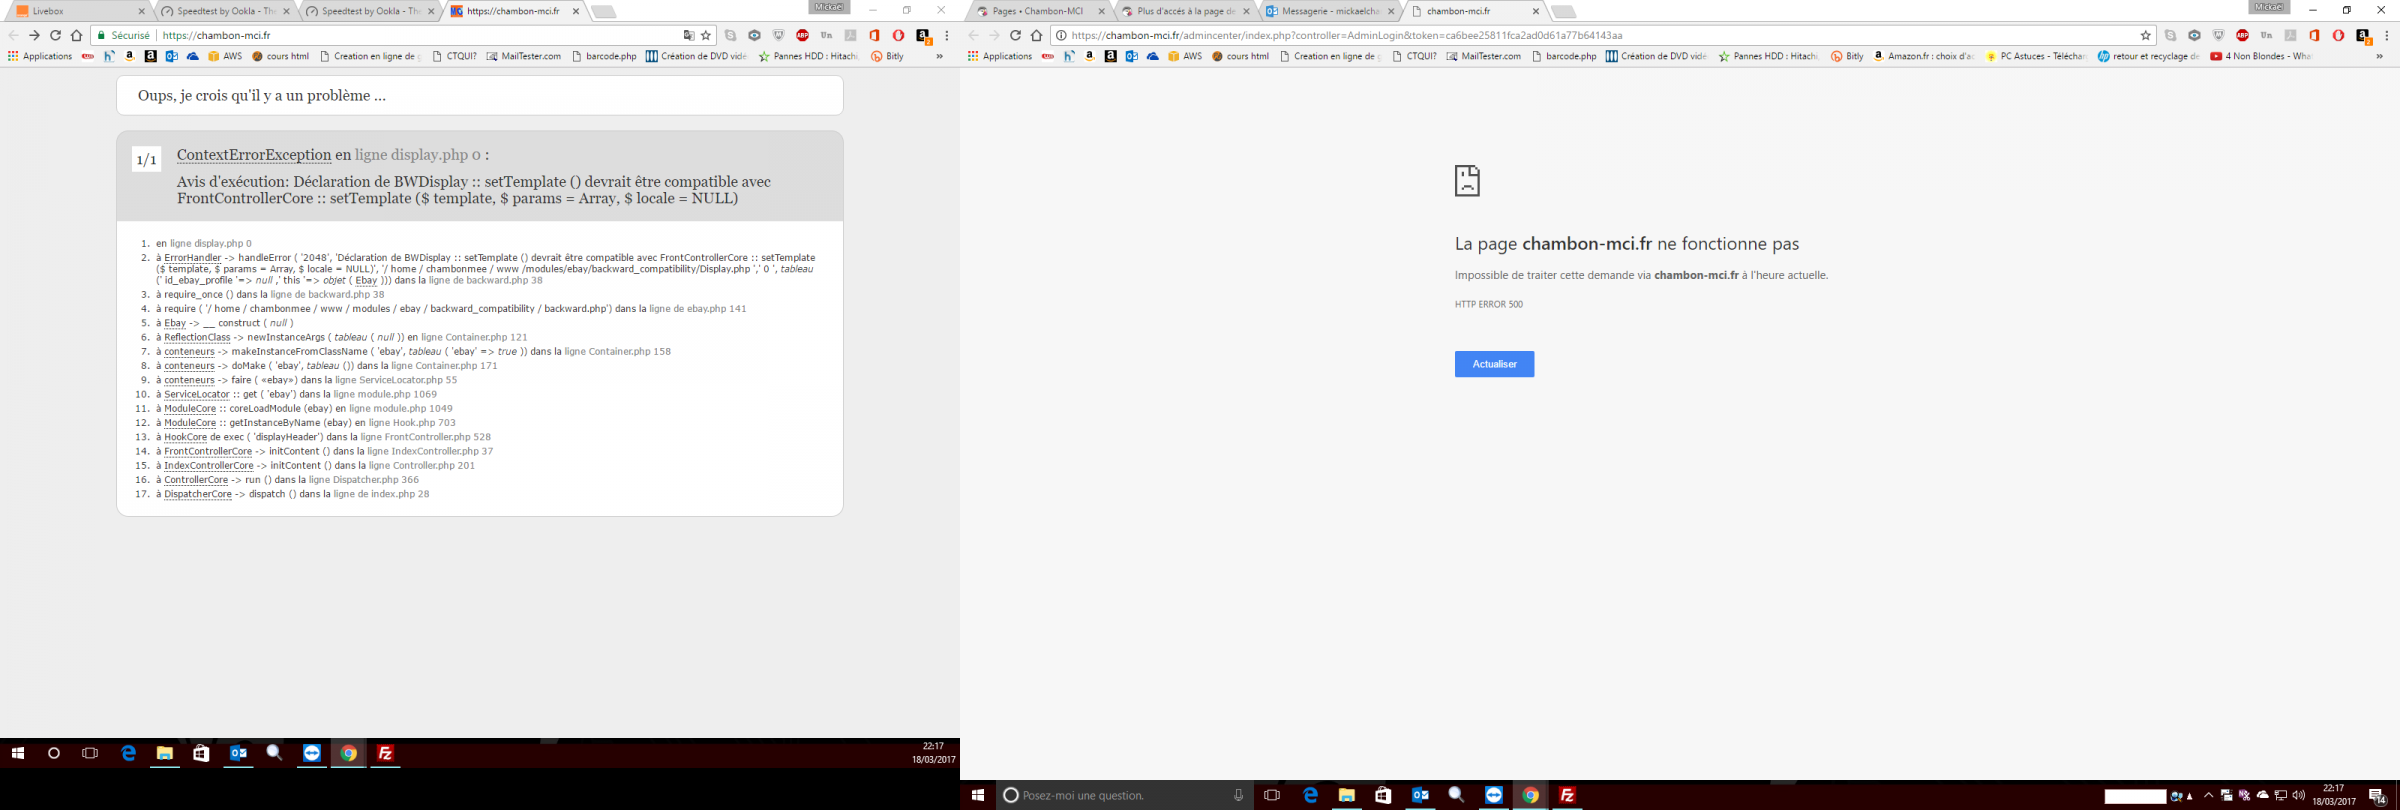The height and width of the screenshot is (810, 2400).
Task: Open the PC Astuces bookmark
Action: pos(2035,56)
